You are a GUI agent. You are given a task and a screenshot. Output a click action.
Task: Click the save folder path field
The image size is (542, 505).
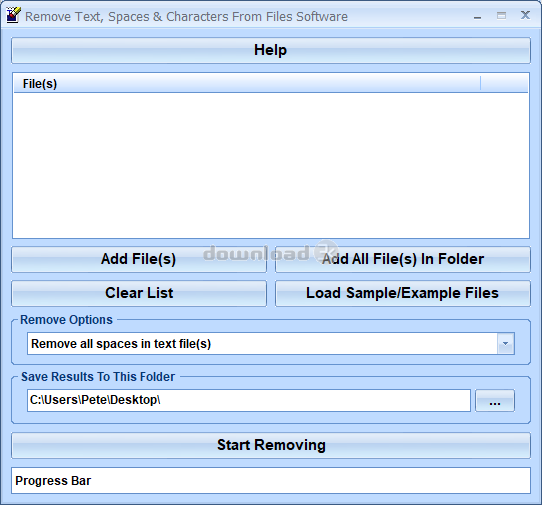pyautogui.click(x=249, y=400)
